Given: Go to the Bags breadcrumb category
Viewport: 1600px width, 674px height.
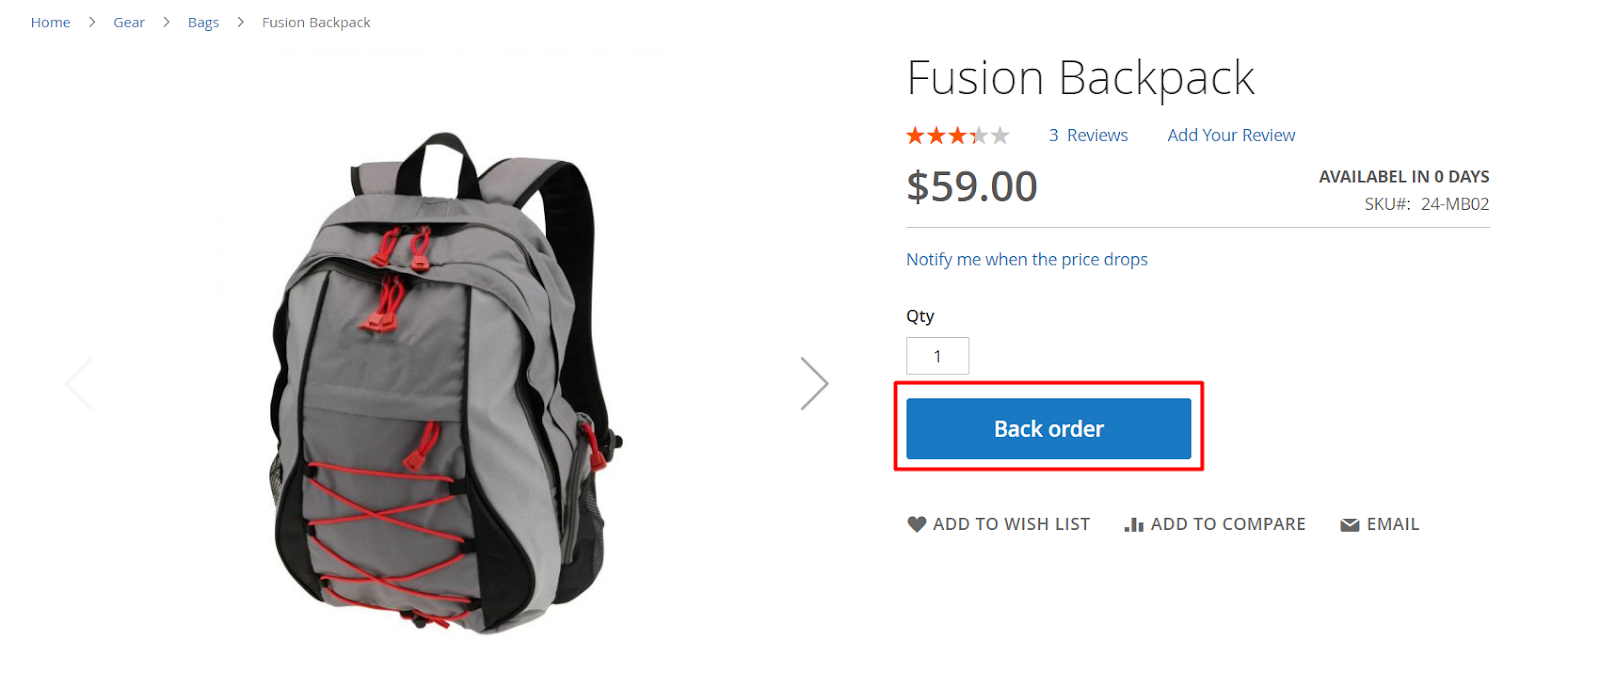Looking at the screenshot, I should [x=203, y=22].
